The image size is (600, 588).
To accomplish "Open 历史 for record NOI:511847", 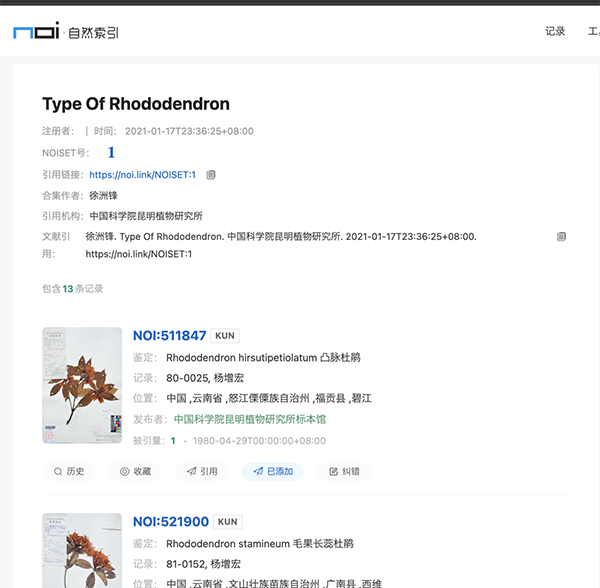I will [x=69, y=471].
